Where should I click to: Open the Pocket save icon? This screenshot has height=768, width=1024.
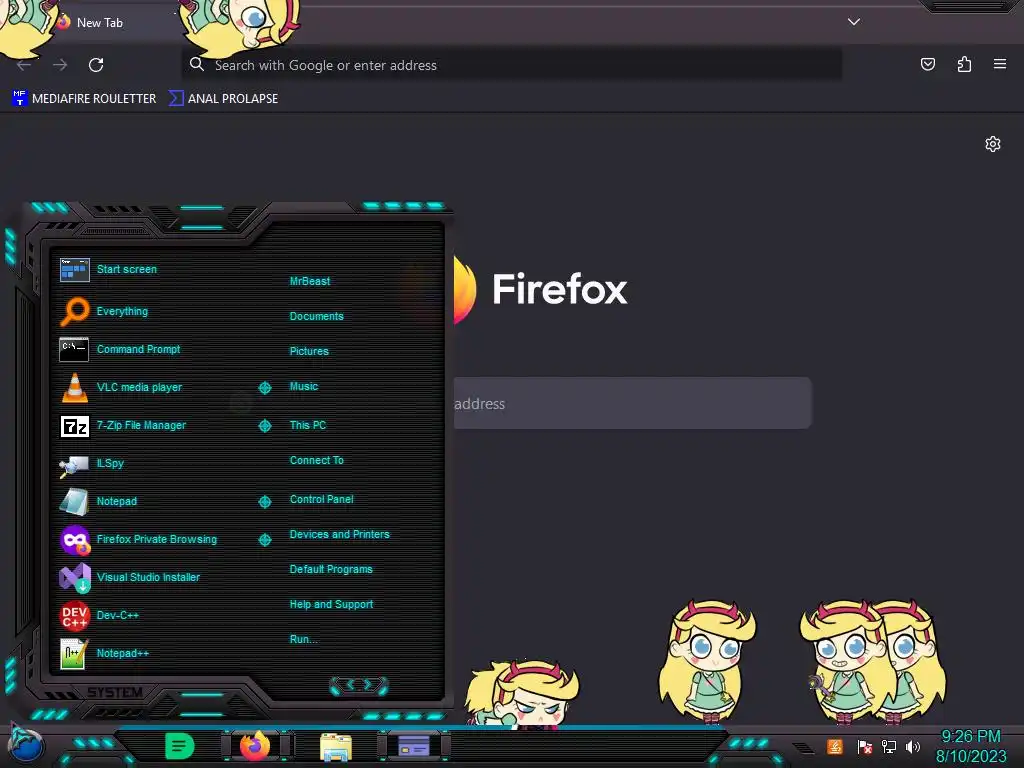[x=928, y=64]
